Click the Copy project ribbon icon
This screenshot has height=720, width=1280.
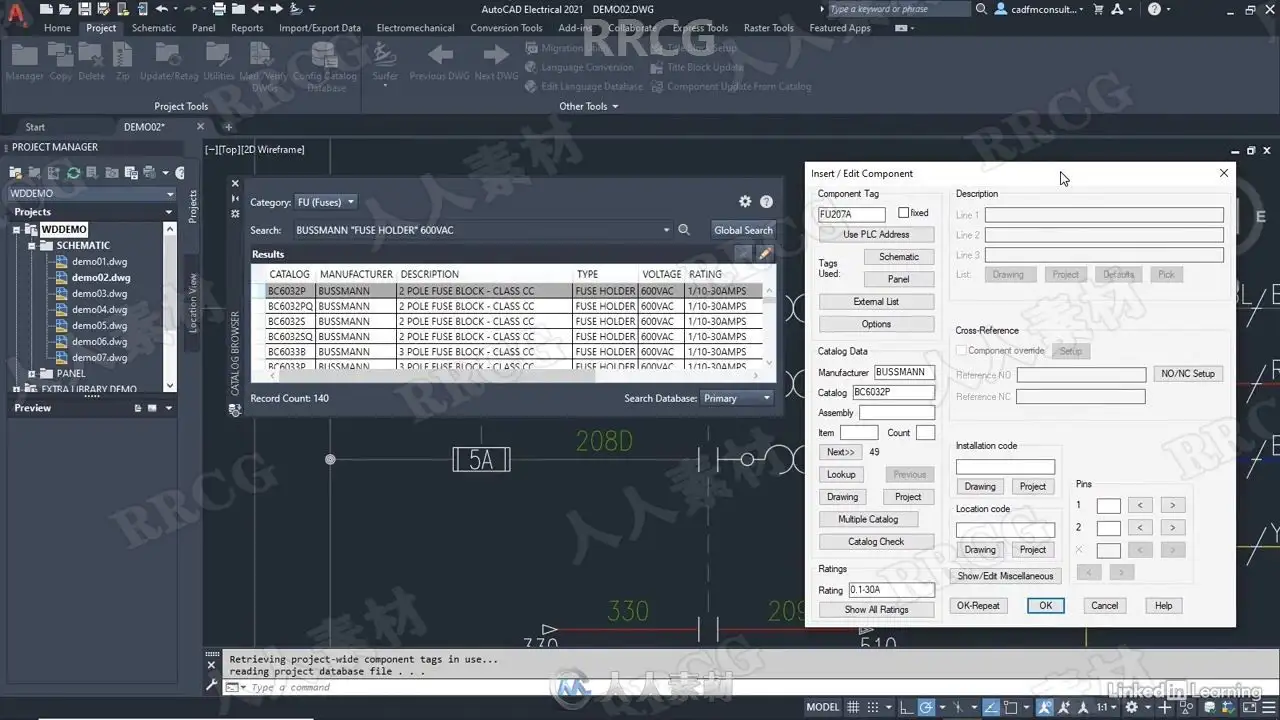[x=61, y=62]
